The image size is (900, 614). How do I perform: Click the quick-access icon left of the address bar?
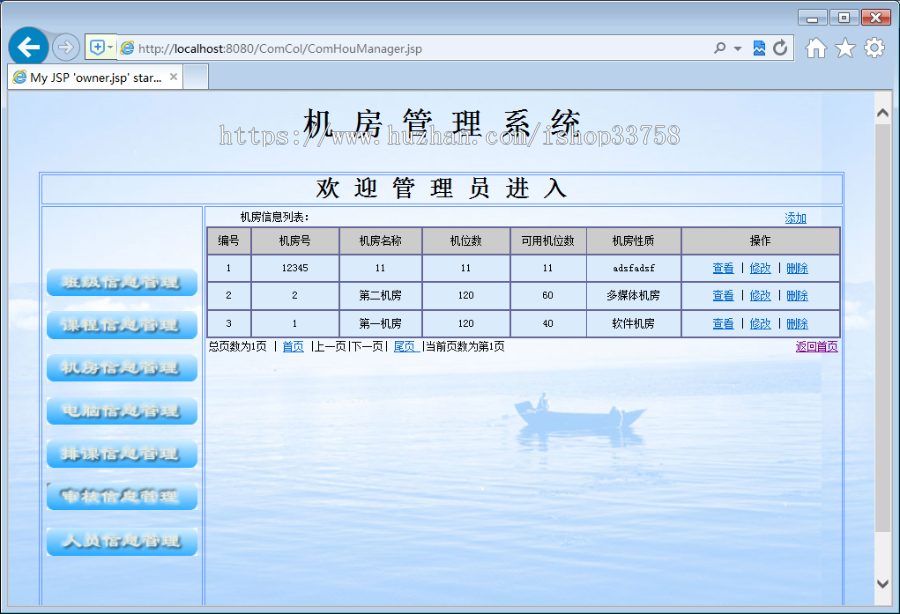coord(97,47)
